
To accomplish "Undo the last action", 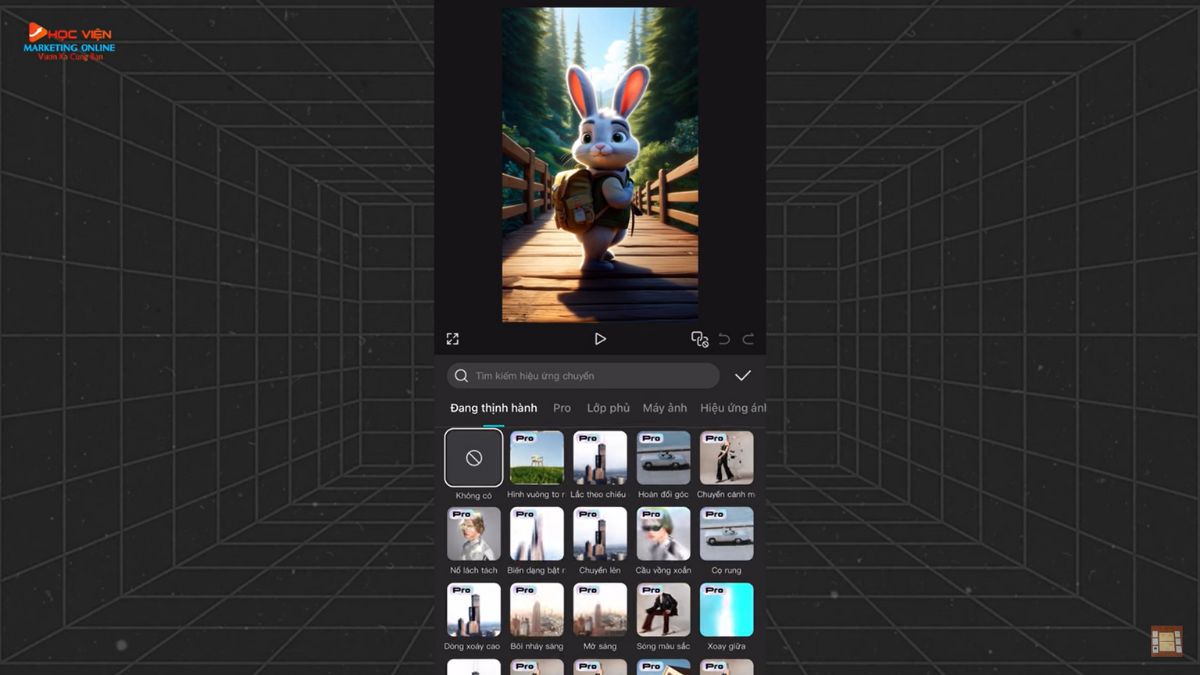I will (x=724, y=339).
